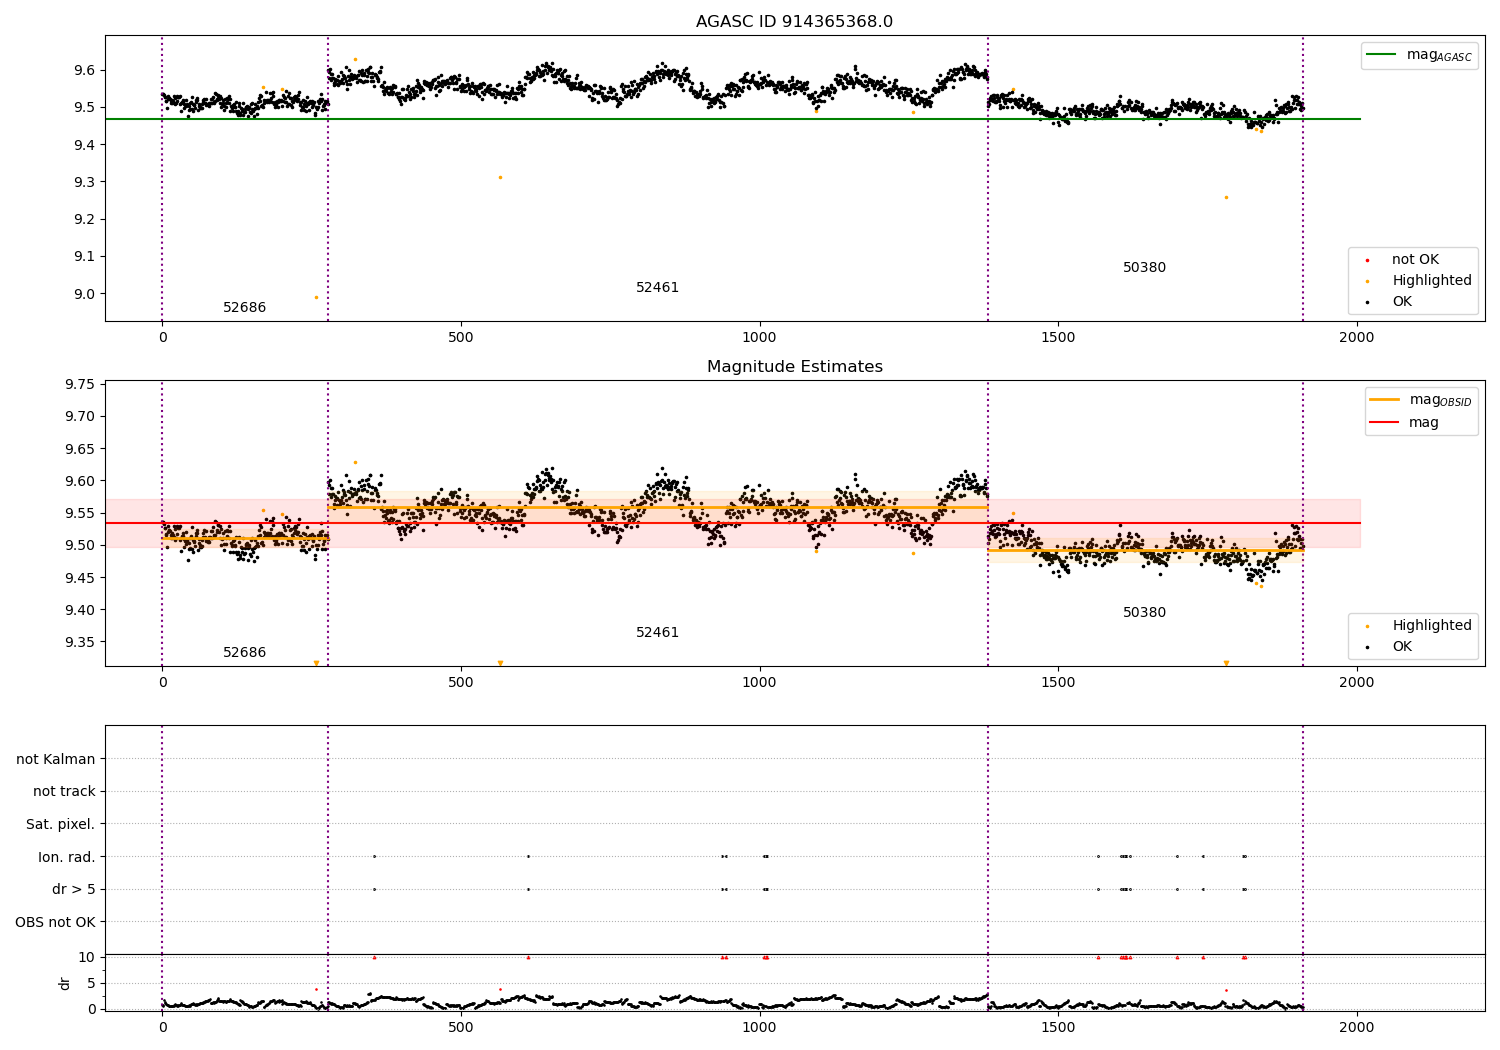Click the 52686 label in the top plot
The image size is (1500, 1050).
[244, 308]
